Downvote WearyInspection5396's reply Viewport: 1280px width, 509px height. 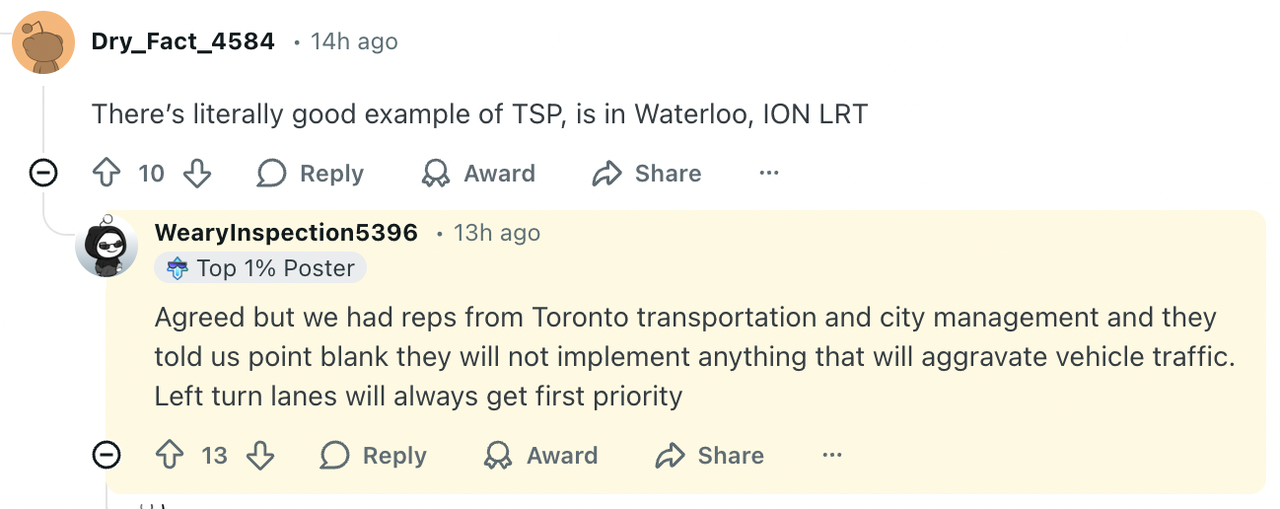point(260,456)
